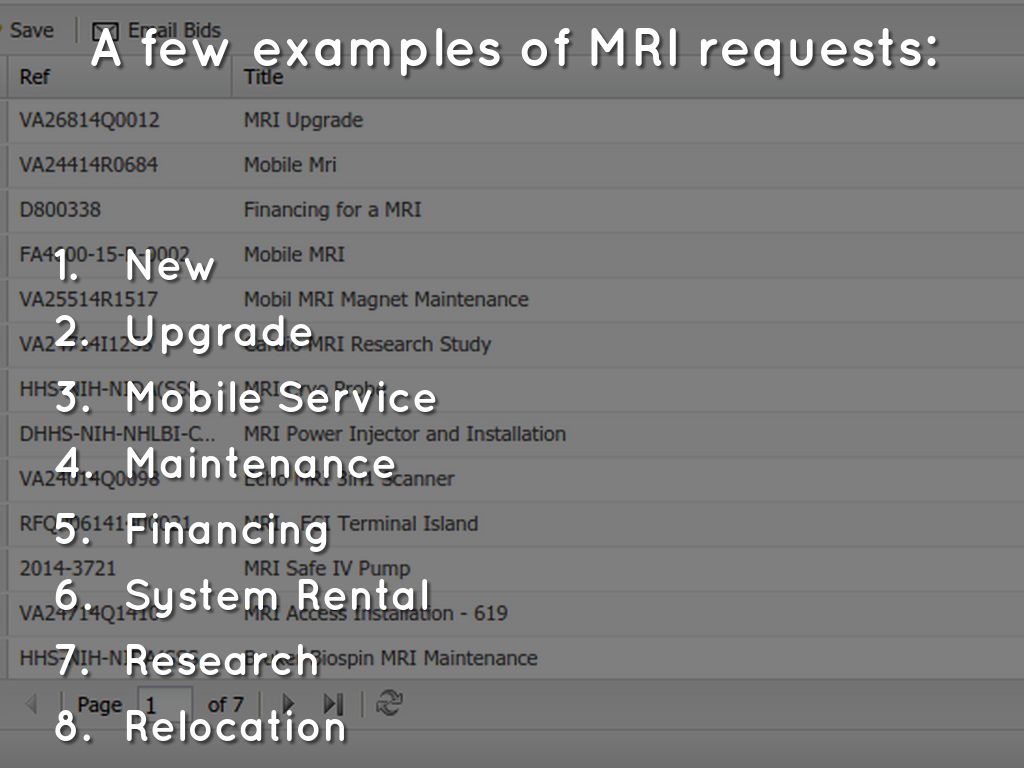Click the page number input field
Image resolution: width=1024 pixels, height=768 pixels.
(165, 704)
